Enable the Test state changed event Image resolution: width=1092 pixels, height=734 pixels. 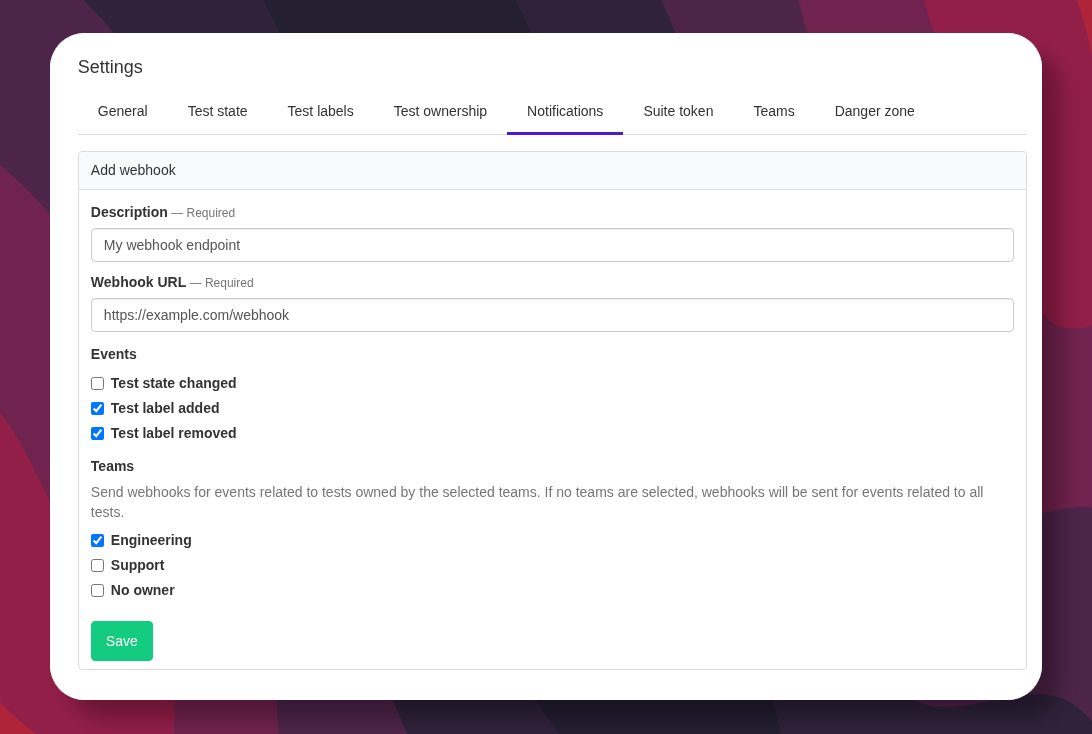coord(97,383)
